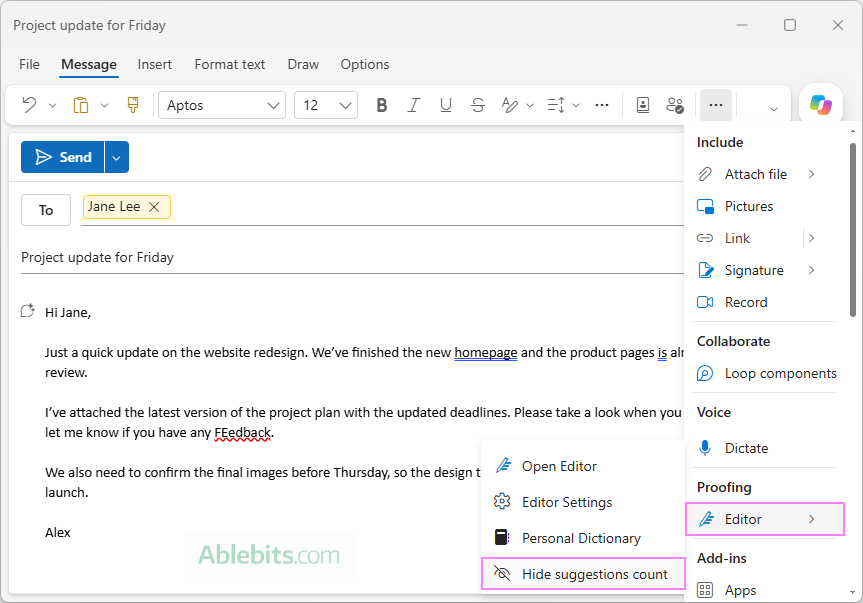Click the Editor item under Proofing
The height and width of the screenshot is (603, 863).
point(765,519)
